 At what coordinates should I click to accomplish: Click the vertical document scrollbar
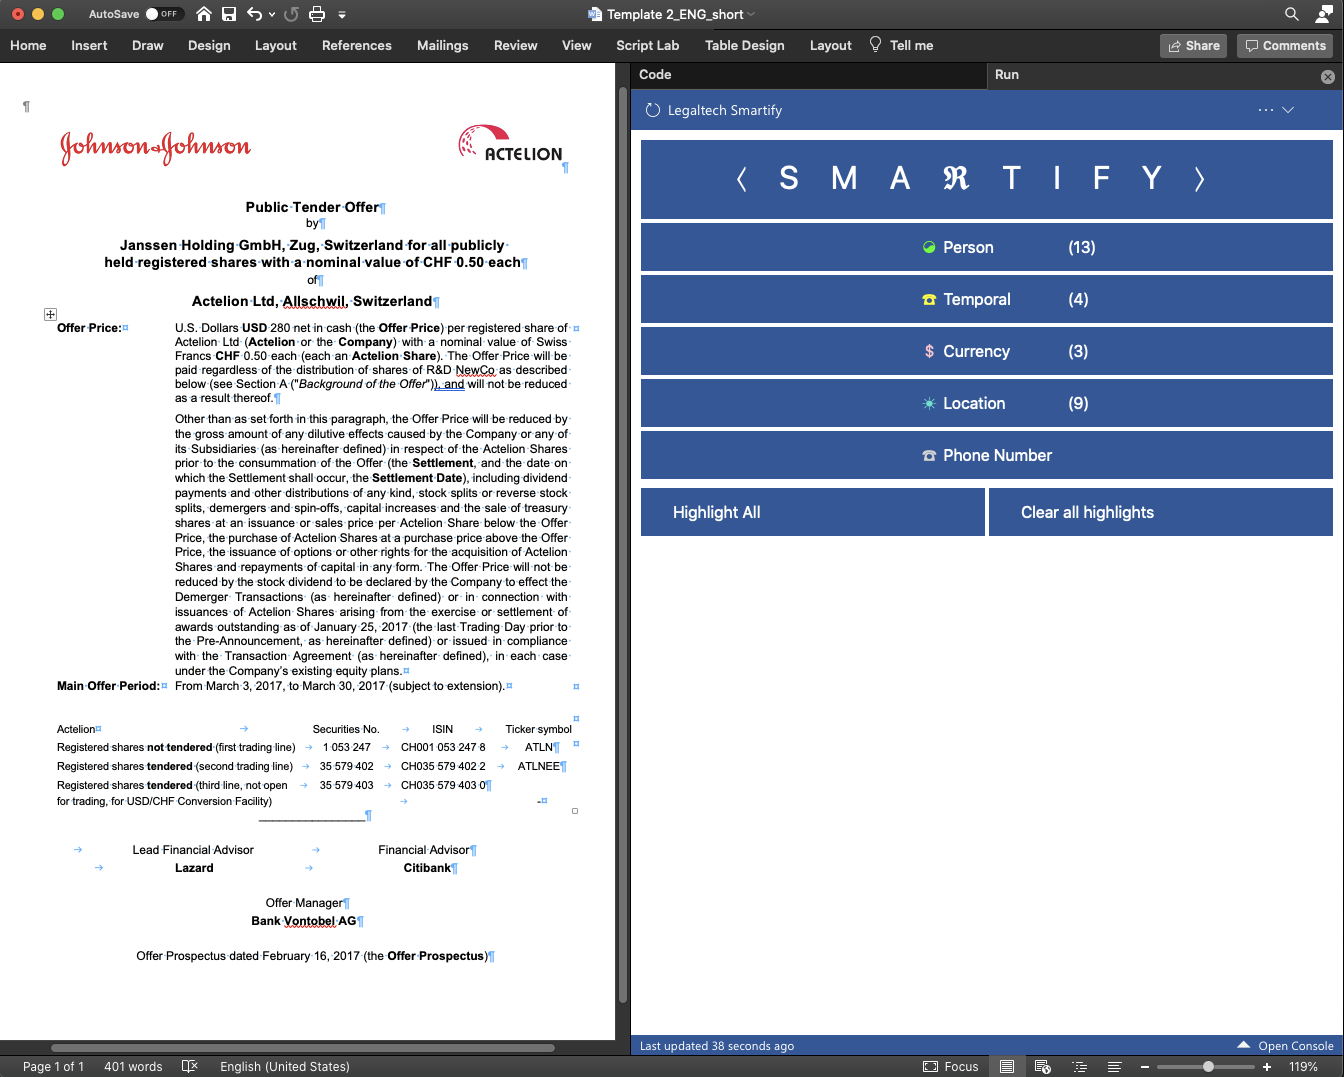point(623,545)
